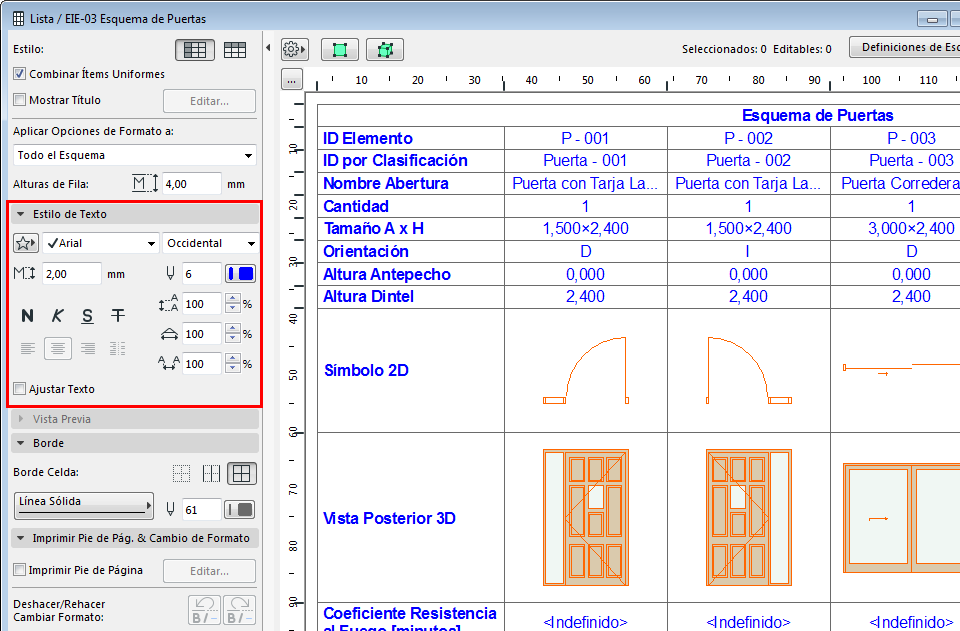960x631 pixels.
Task: Open the Arial font dropdown
Action: 100,243
